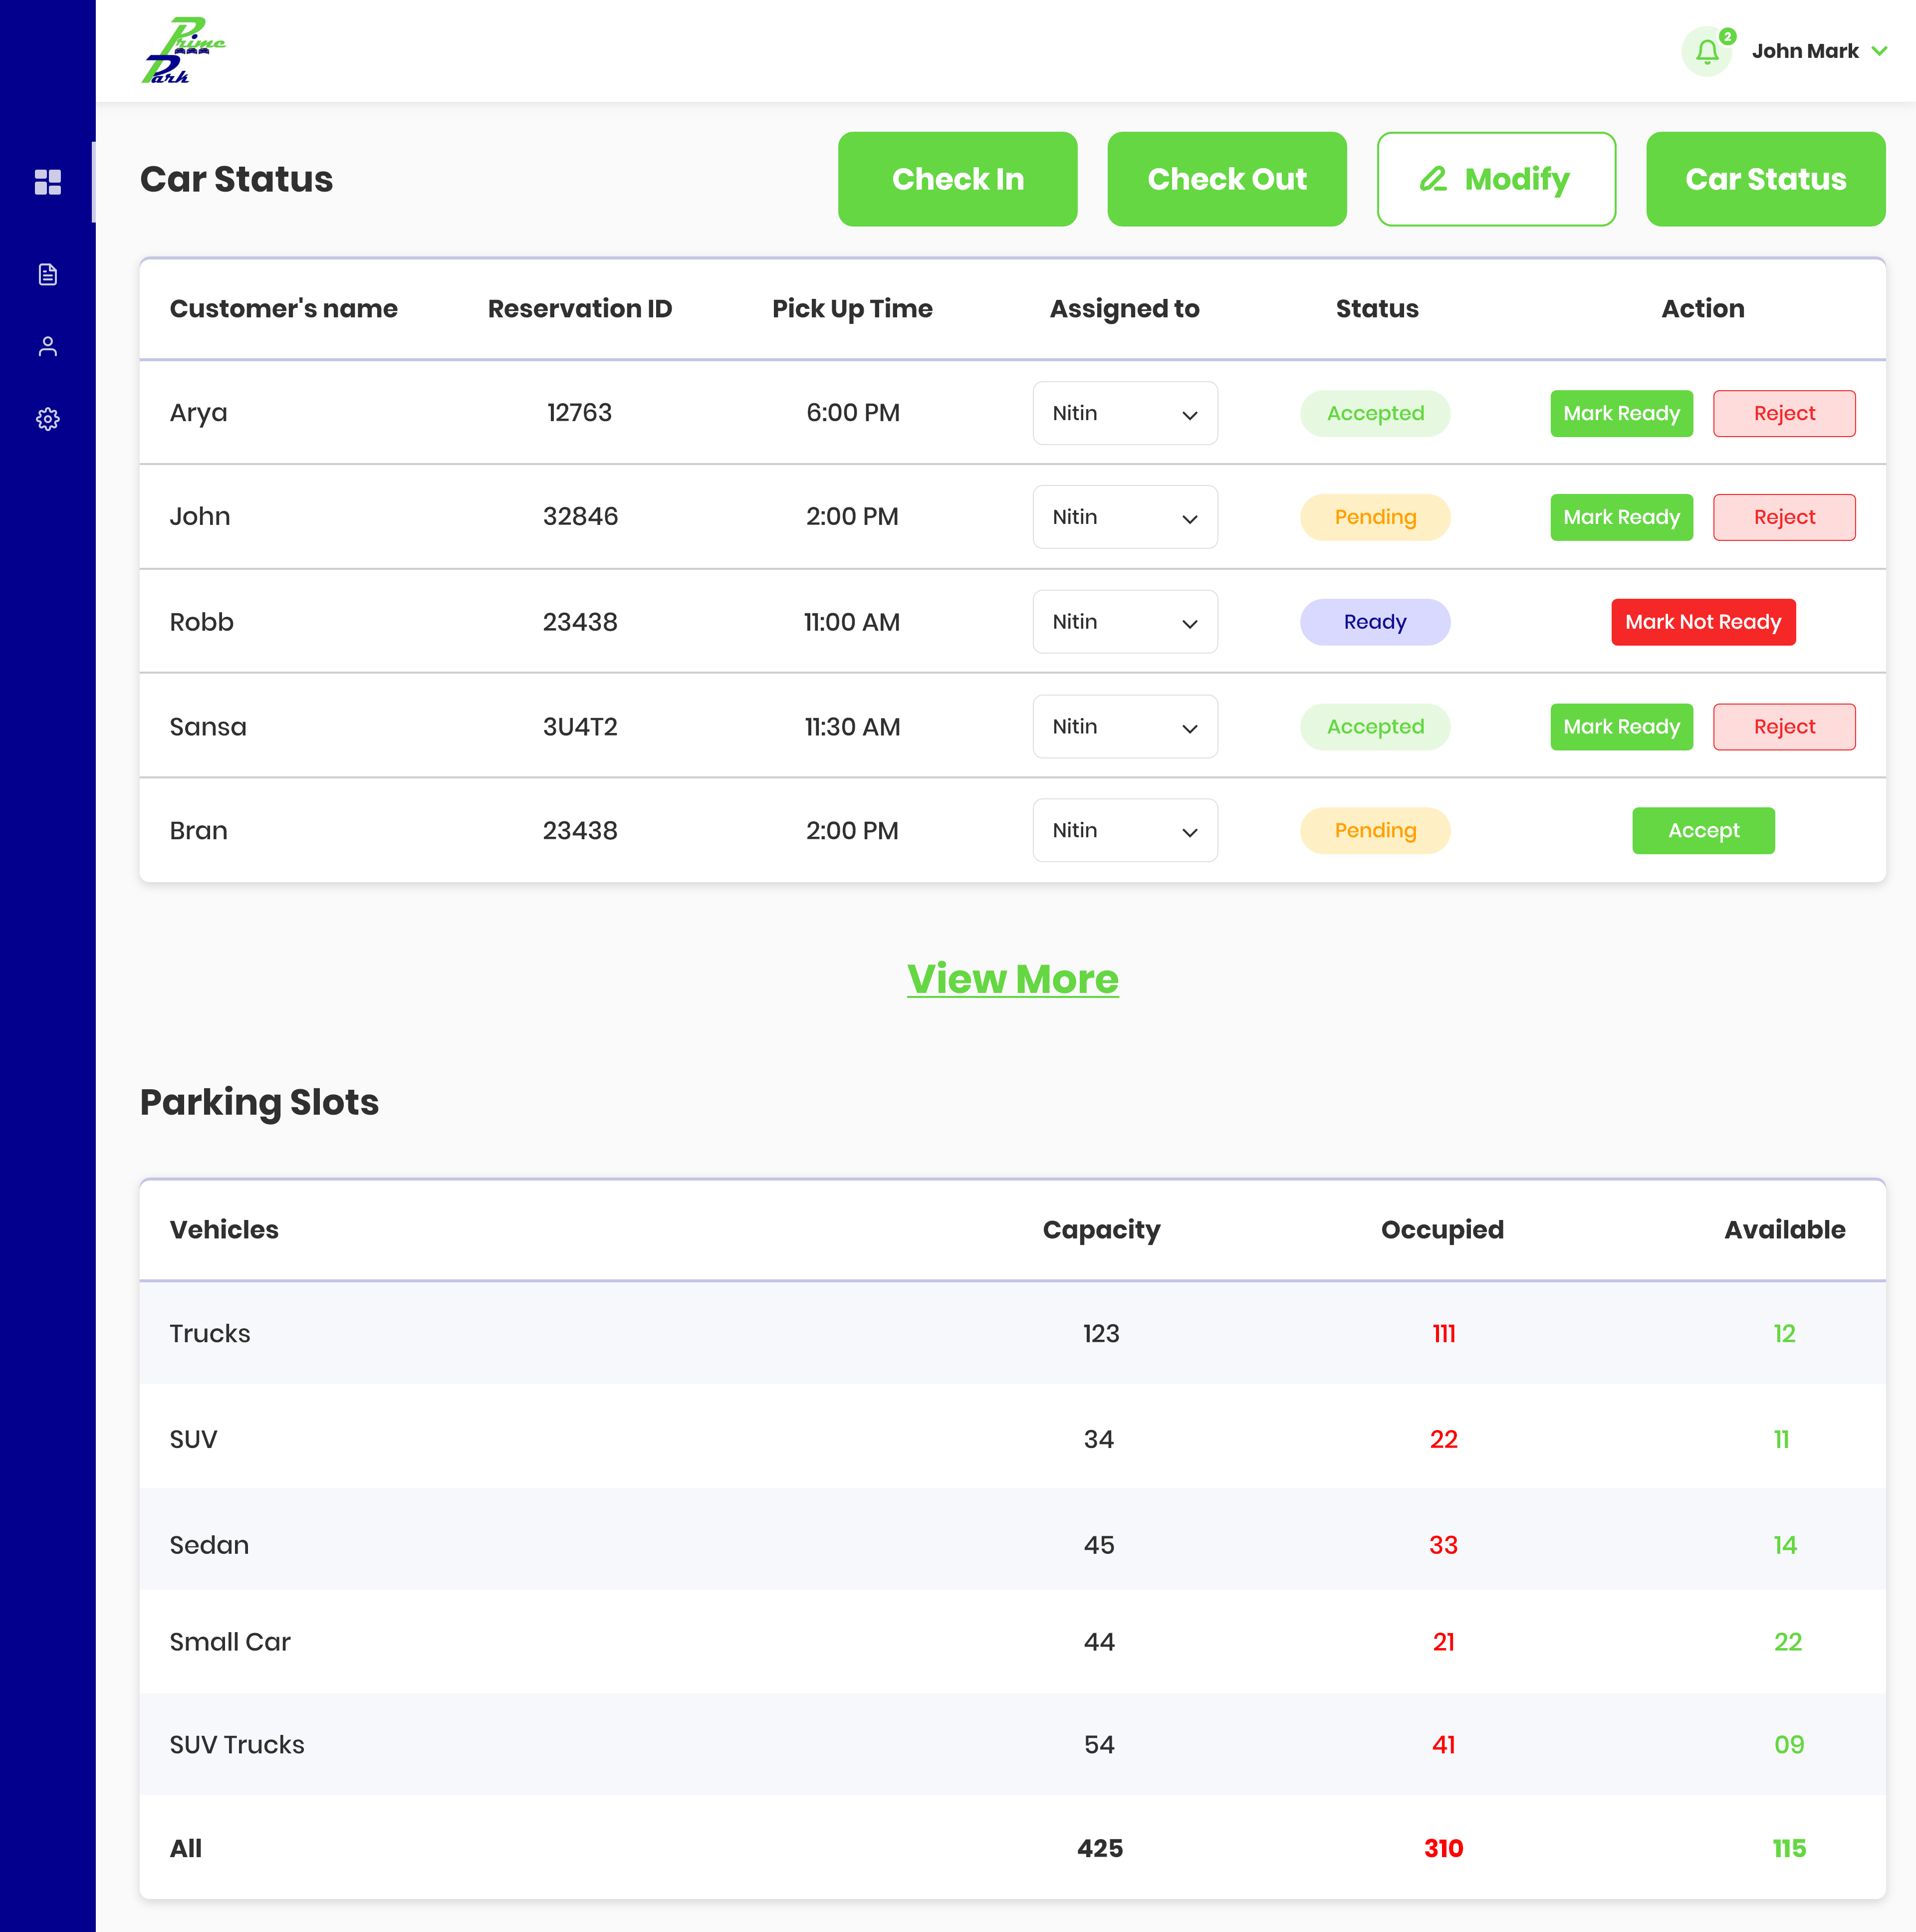This screenshot has width=1916, height=1932.
Task: Click the Pending status badge for John
Action: click(x=1375, y=517)
